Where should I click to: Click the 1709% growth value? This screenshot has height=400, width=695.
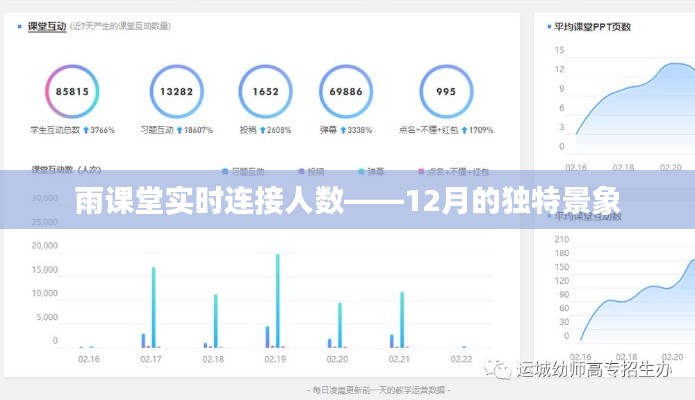point(481,130)
